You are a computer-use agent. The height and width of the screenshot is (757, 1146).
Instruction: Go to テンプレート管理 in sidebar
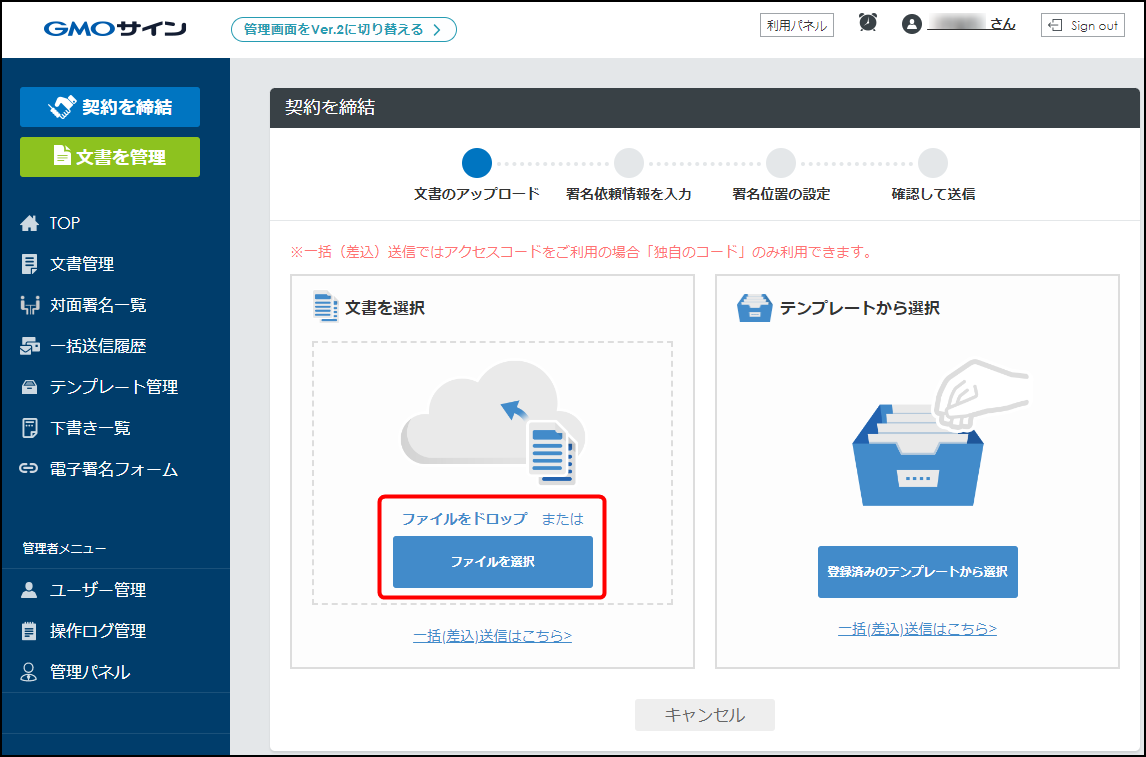click(x=114, y=387)
